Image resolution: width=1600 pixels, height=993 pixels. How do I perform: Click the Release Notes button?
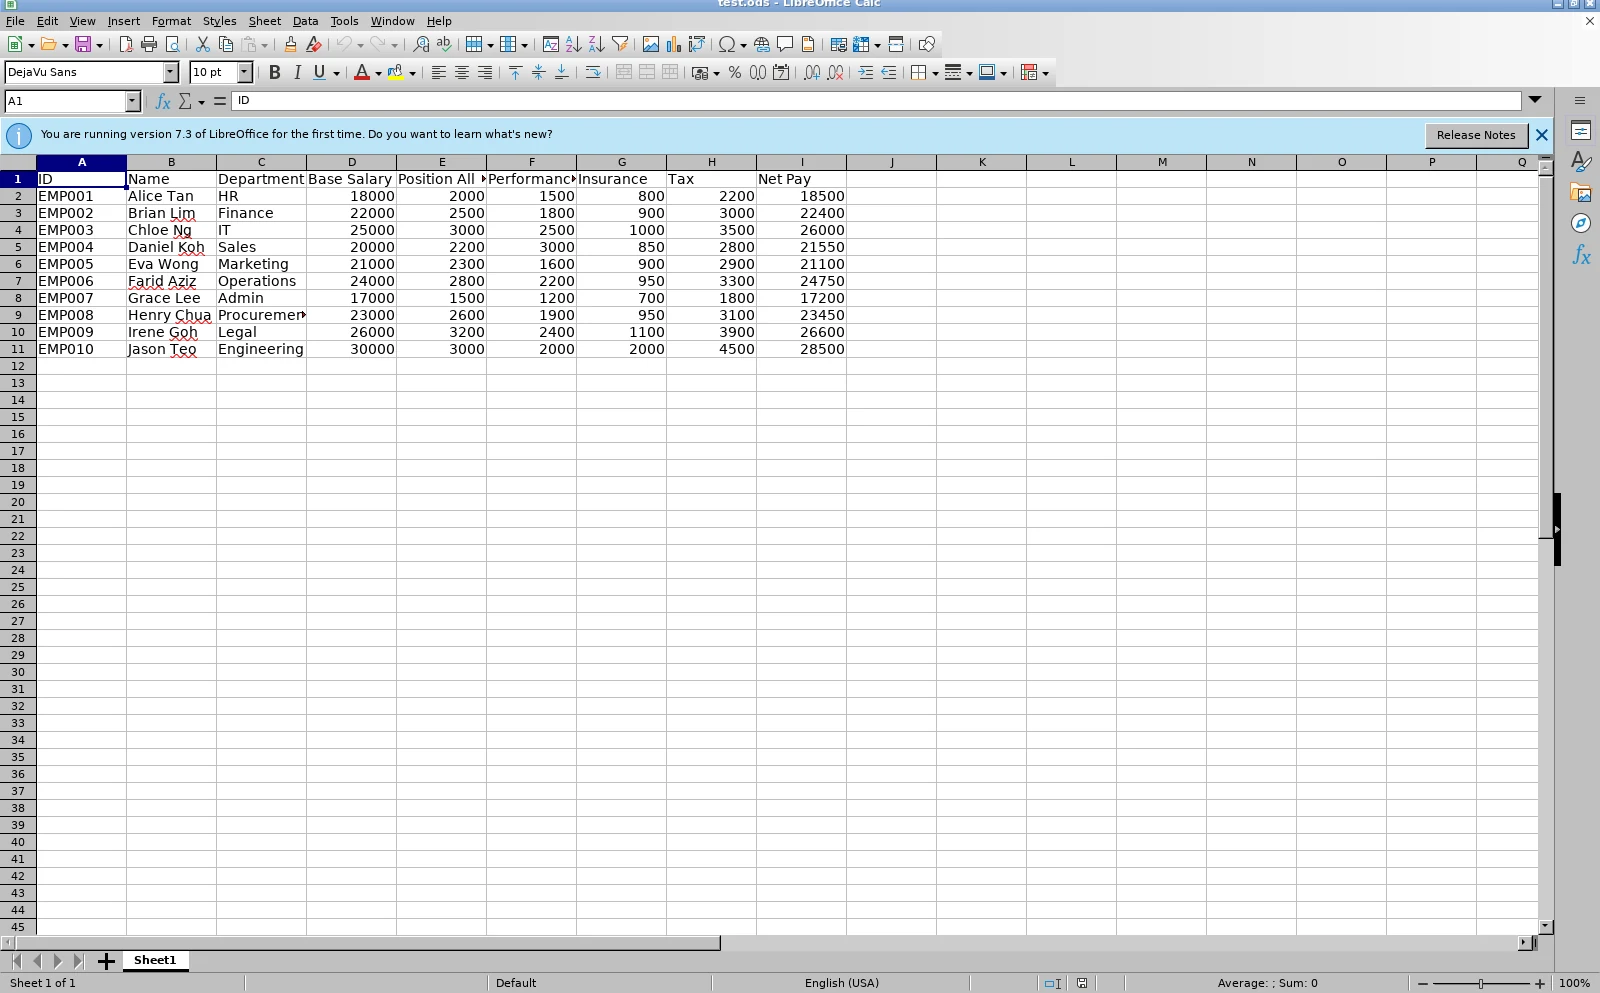click(x=1476, y=135)
